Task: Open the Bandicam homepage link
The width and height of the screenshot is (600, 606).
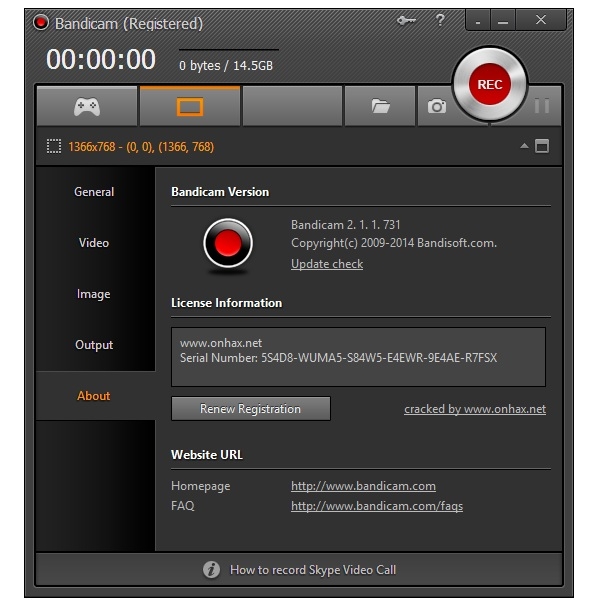Action: (363, 486)
